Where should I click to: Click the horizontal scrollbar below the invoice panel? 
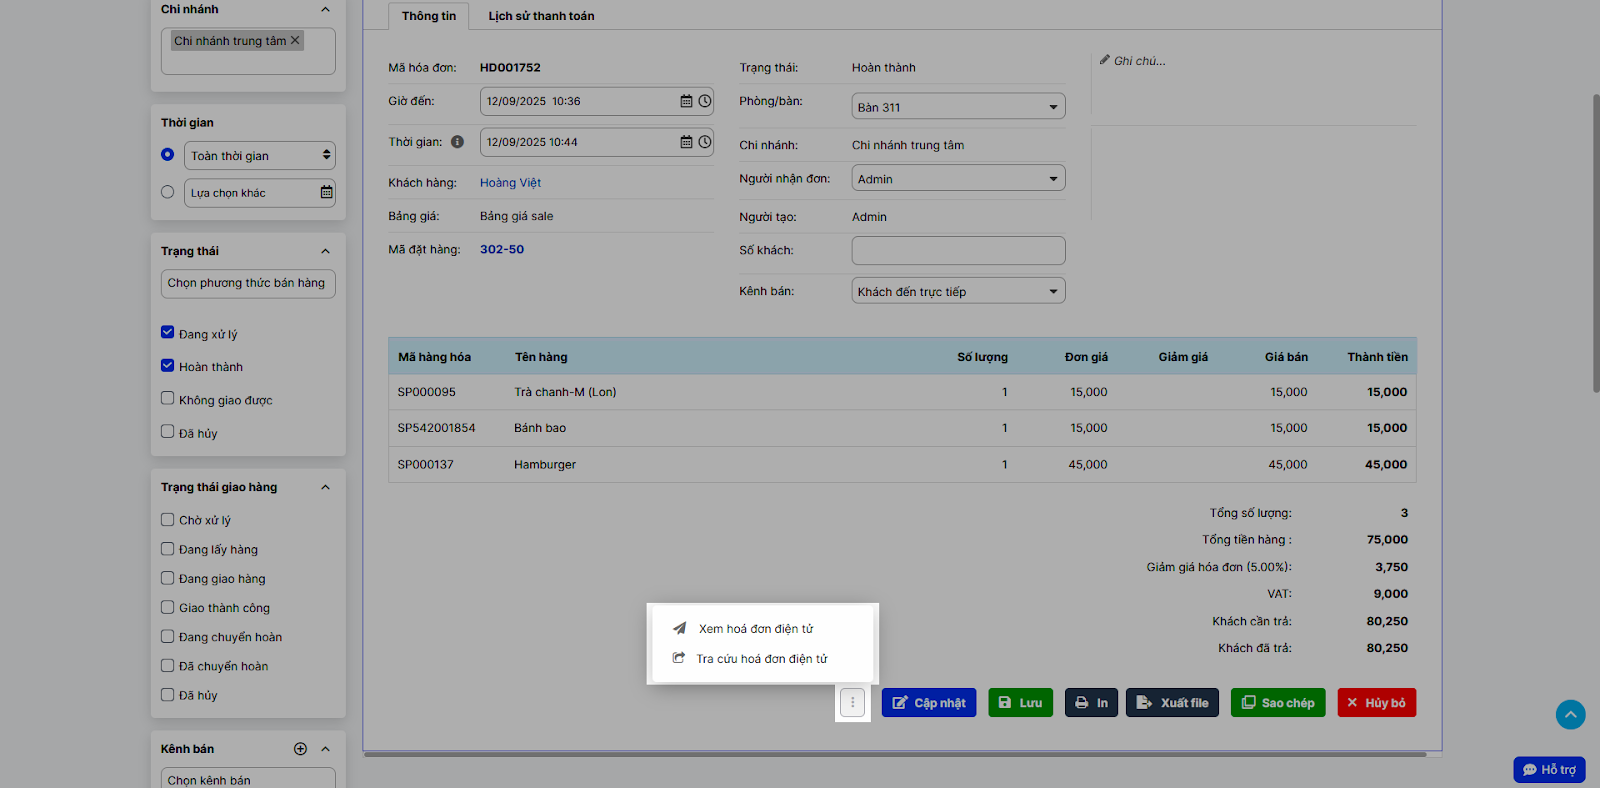pos(895,755)
